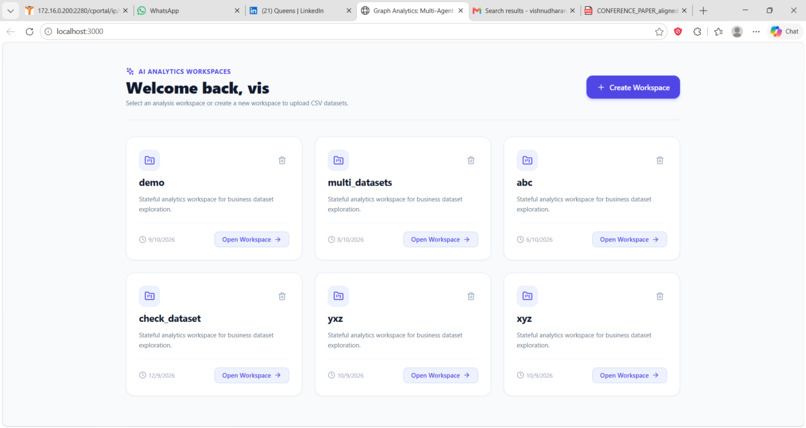The width and height of the screenshot is (806, 428).
Task: Open Workspace for demo
Action: (x=251, y=239)
